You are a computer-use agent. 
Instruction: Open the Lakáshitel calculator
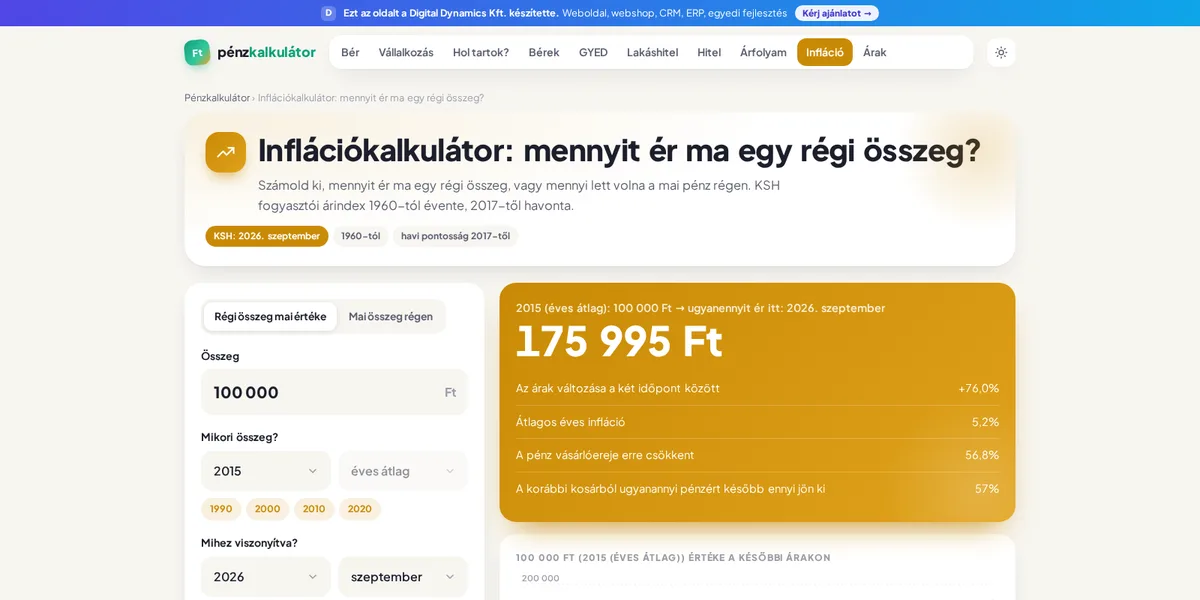(652, 53)
